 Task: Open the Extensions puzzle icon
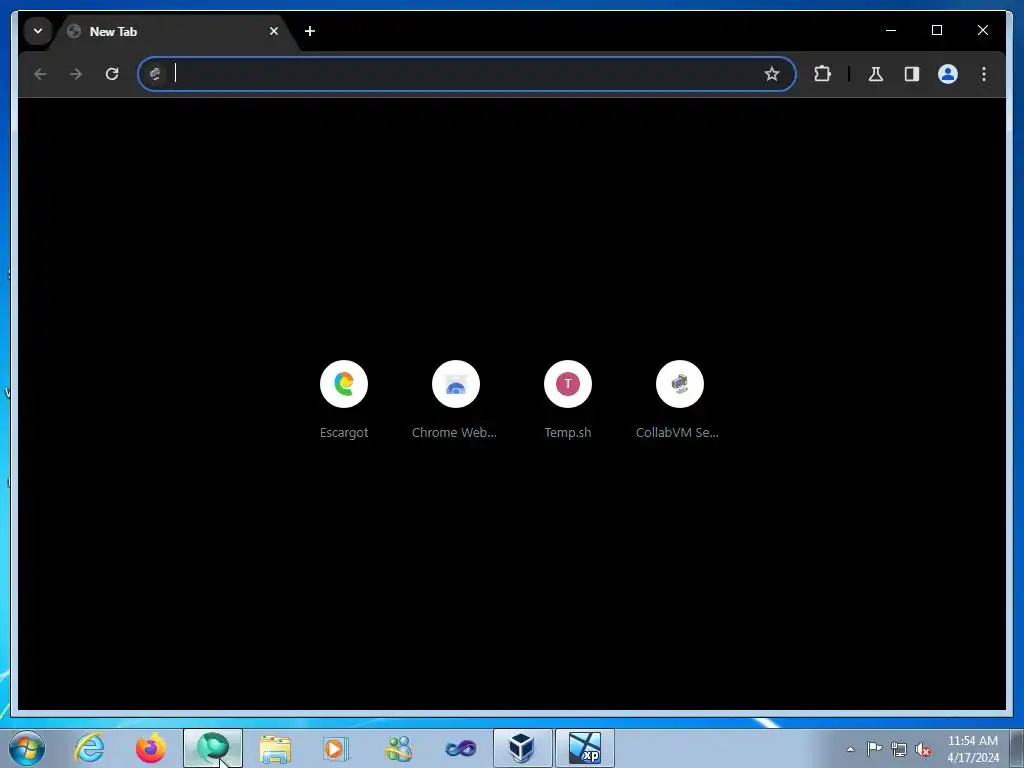click(x=822, y=74)
